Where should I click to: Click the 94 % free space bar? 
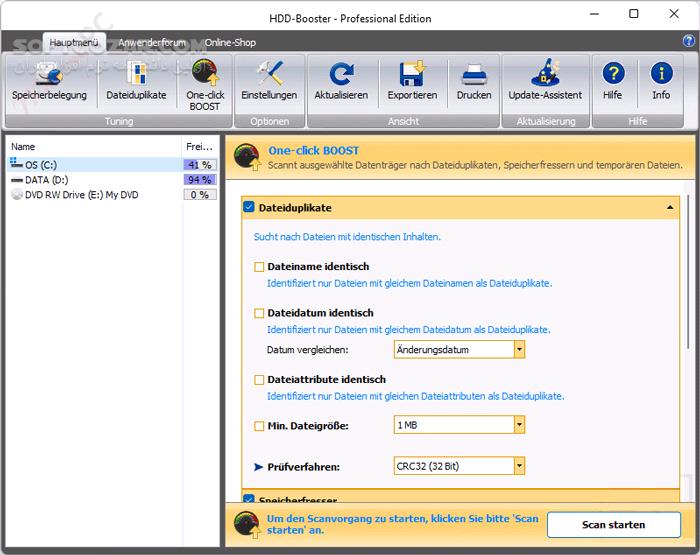tap(200, 180)
